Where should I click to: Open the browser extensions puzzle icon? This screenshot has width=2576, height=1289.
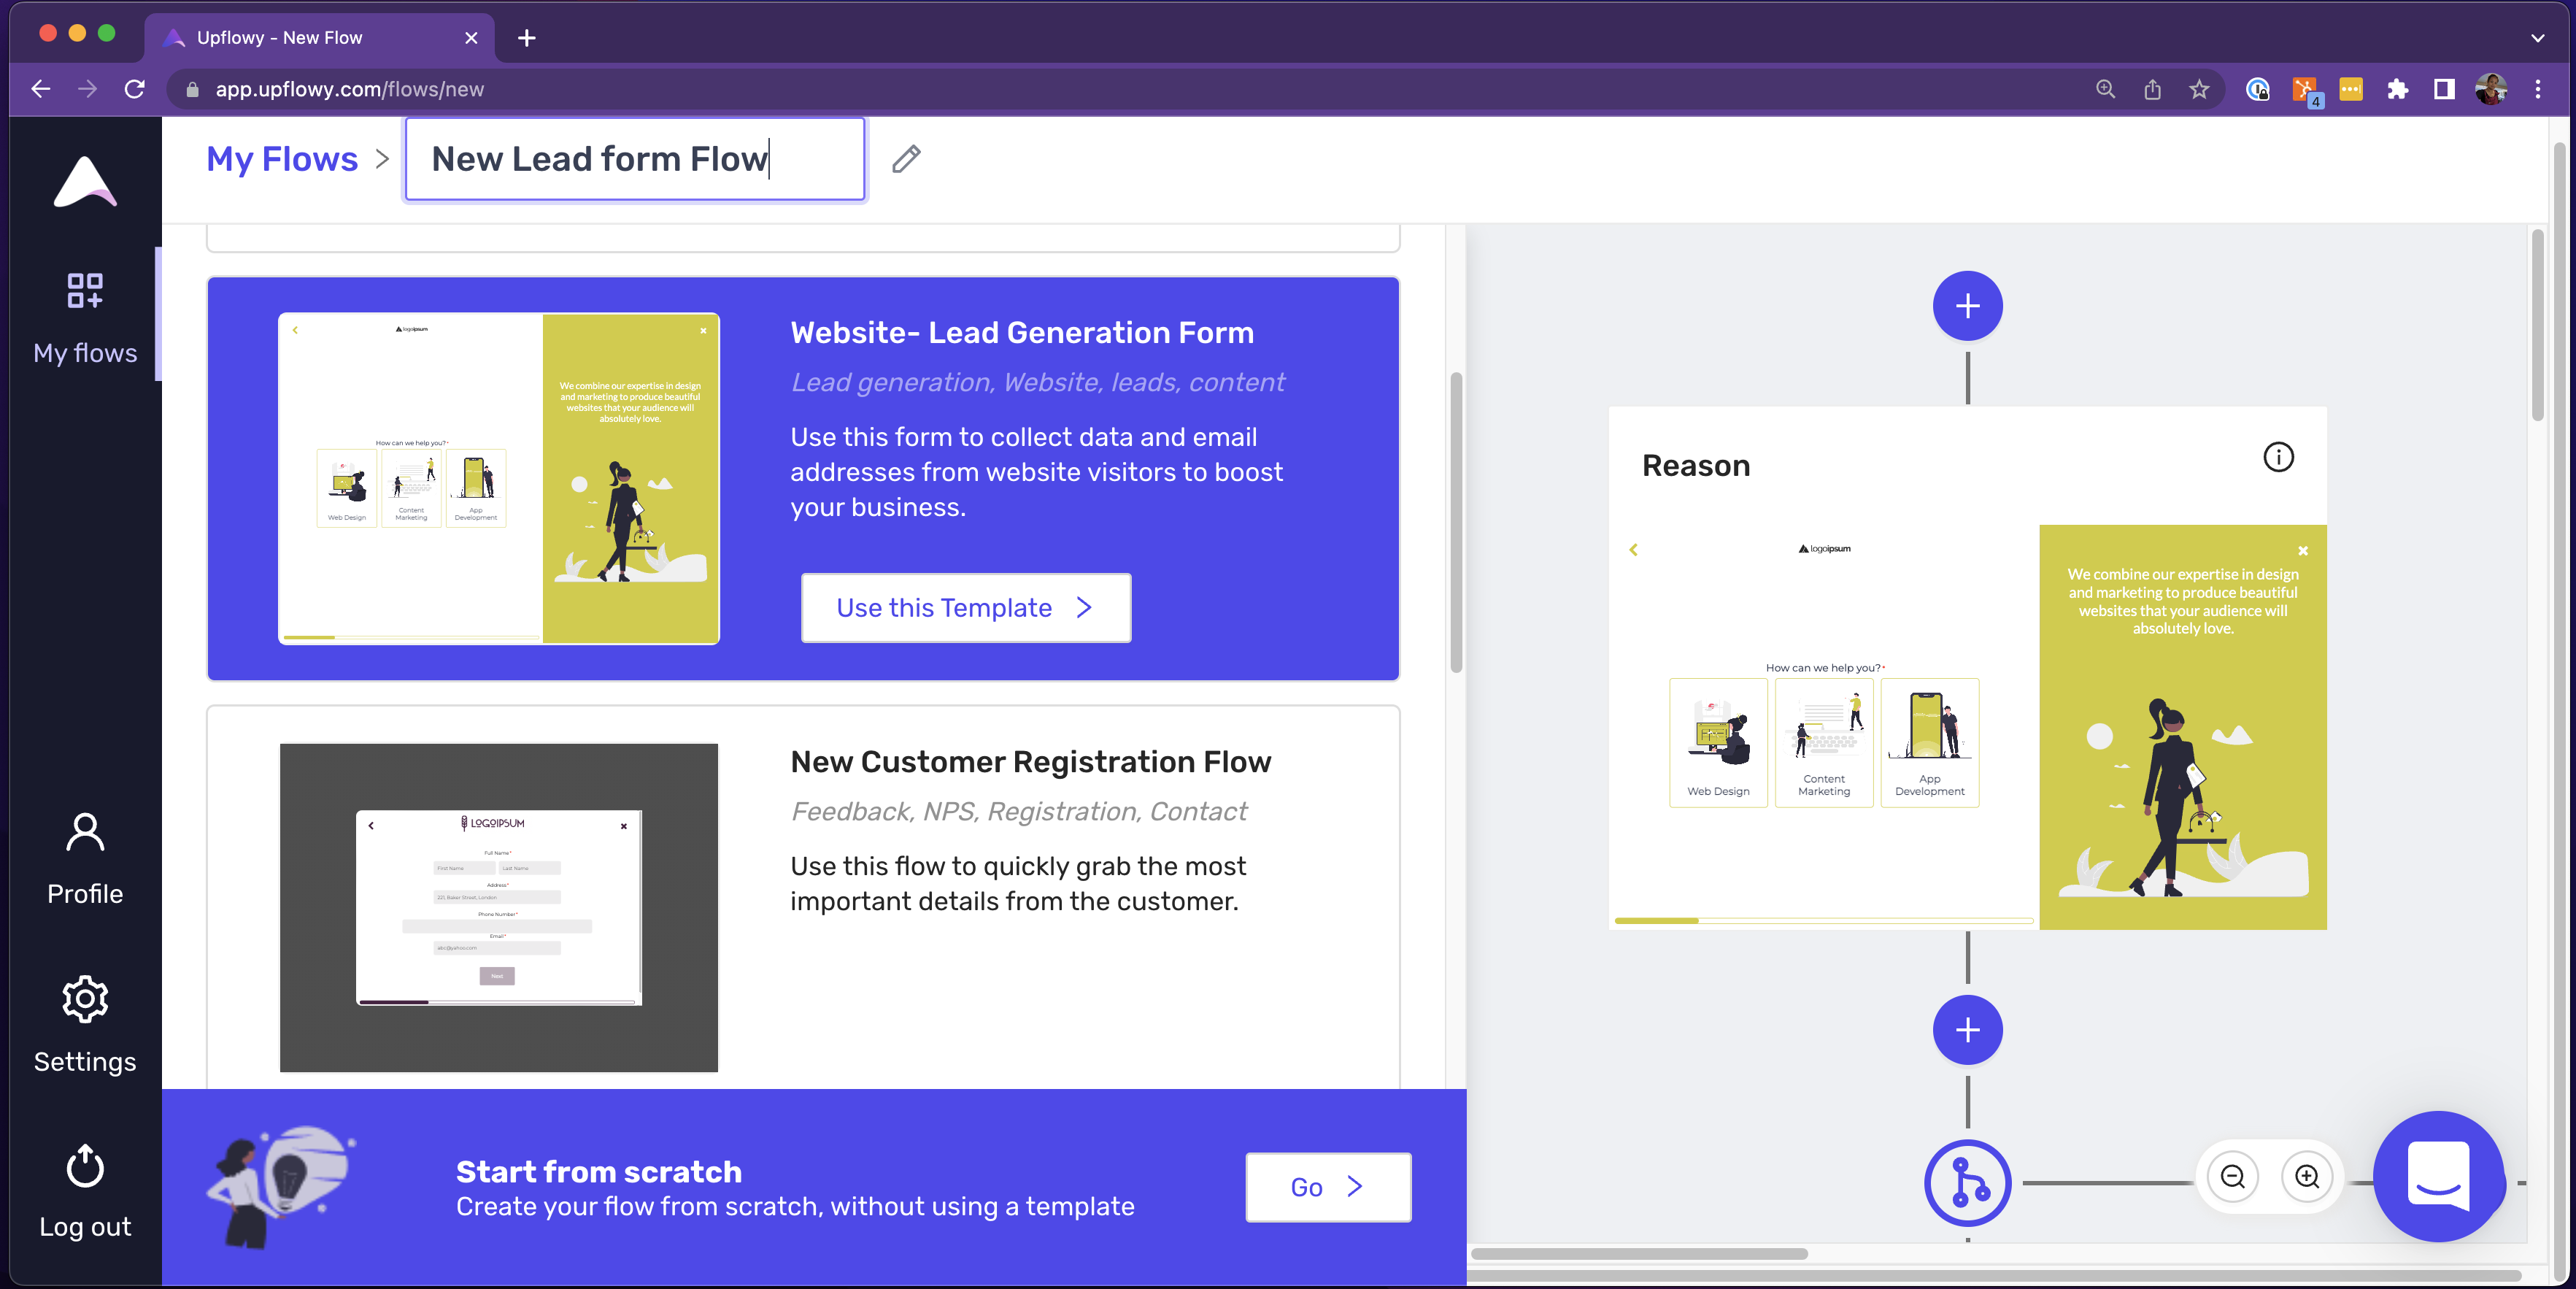[2397, 89]
